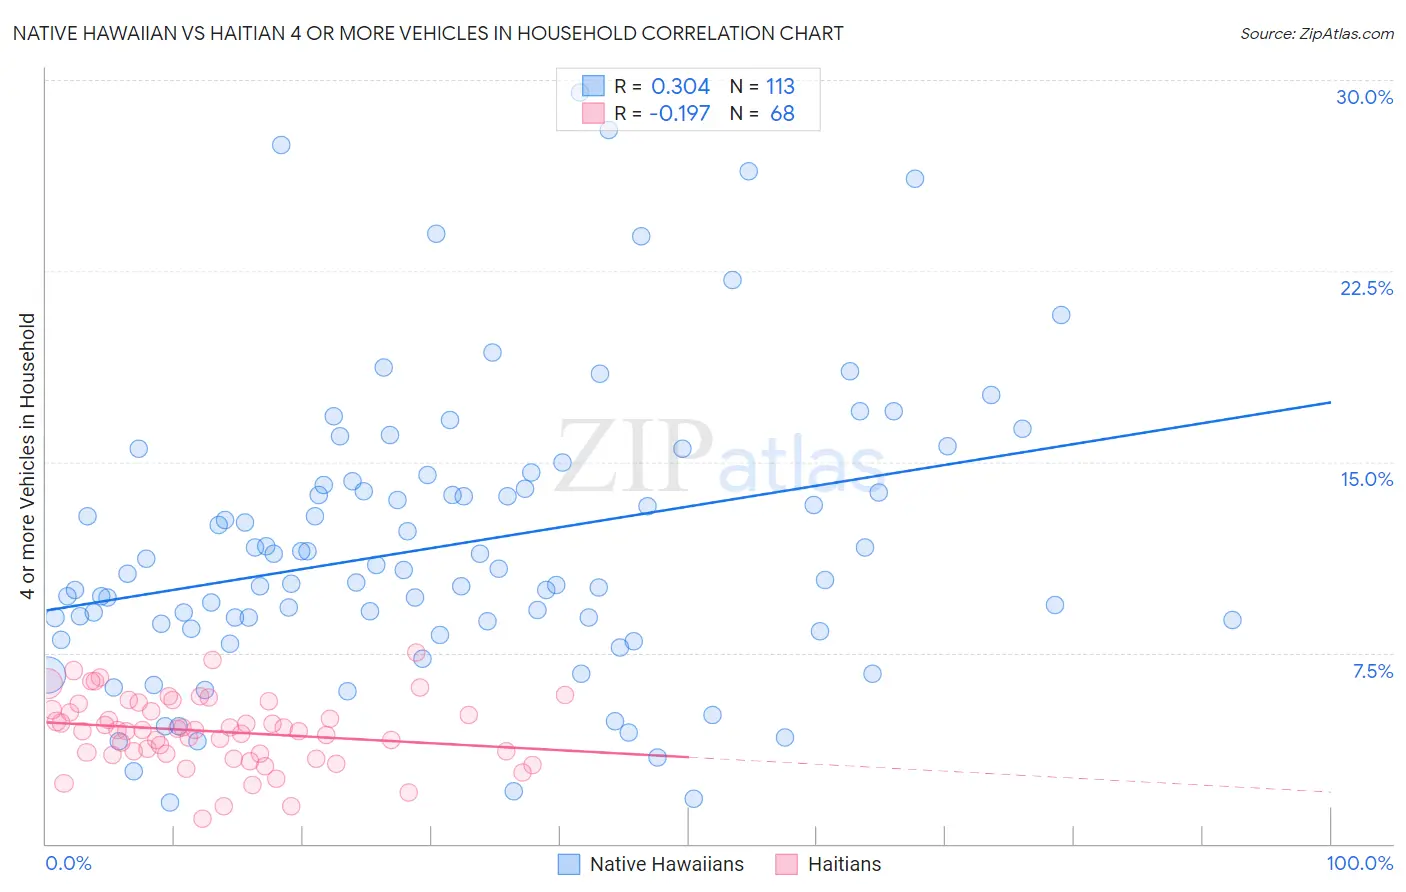Click the blue R = 0.304 correlation box
Viewport: 1406px width, 892px height.
pos(594,86)
